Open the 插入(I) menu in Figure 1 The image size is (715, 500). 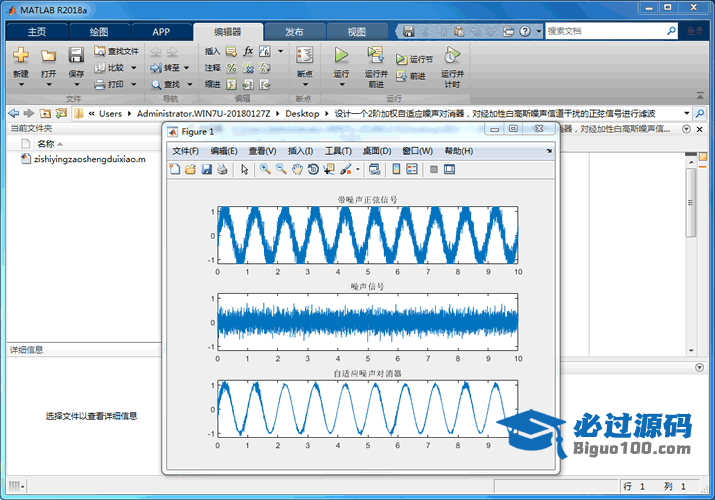tap(300, 151)
